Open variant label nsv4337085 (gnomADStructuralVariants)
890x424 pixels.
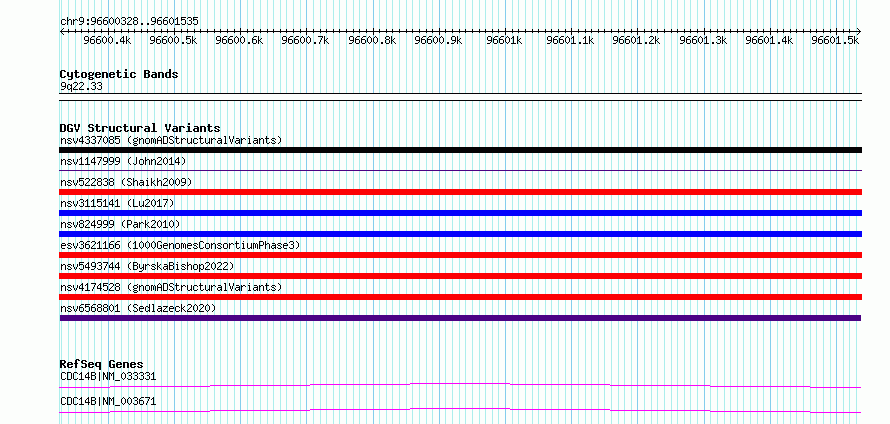tap(171, 140)
